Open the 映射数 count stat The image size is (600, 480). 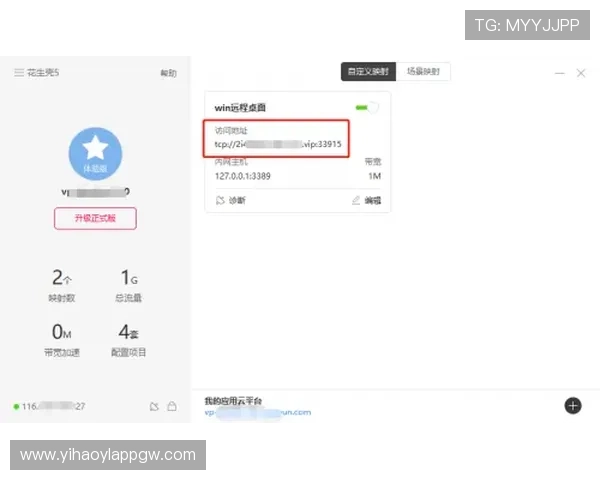click(x=62, y=285)
